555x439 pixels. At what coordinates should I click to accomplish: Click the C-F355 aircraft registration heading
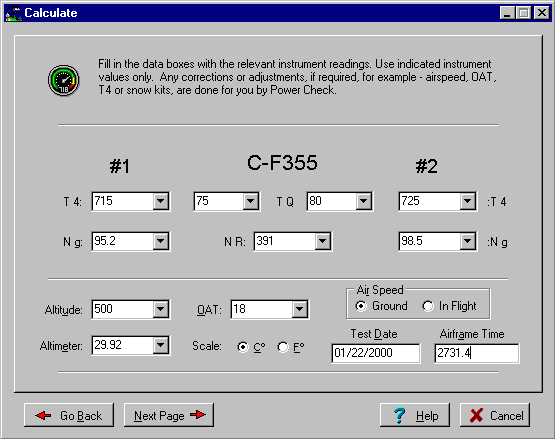coord(282,163)
